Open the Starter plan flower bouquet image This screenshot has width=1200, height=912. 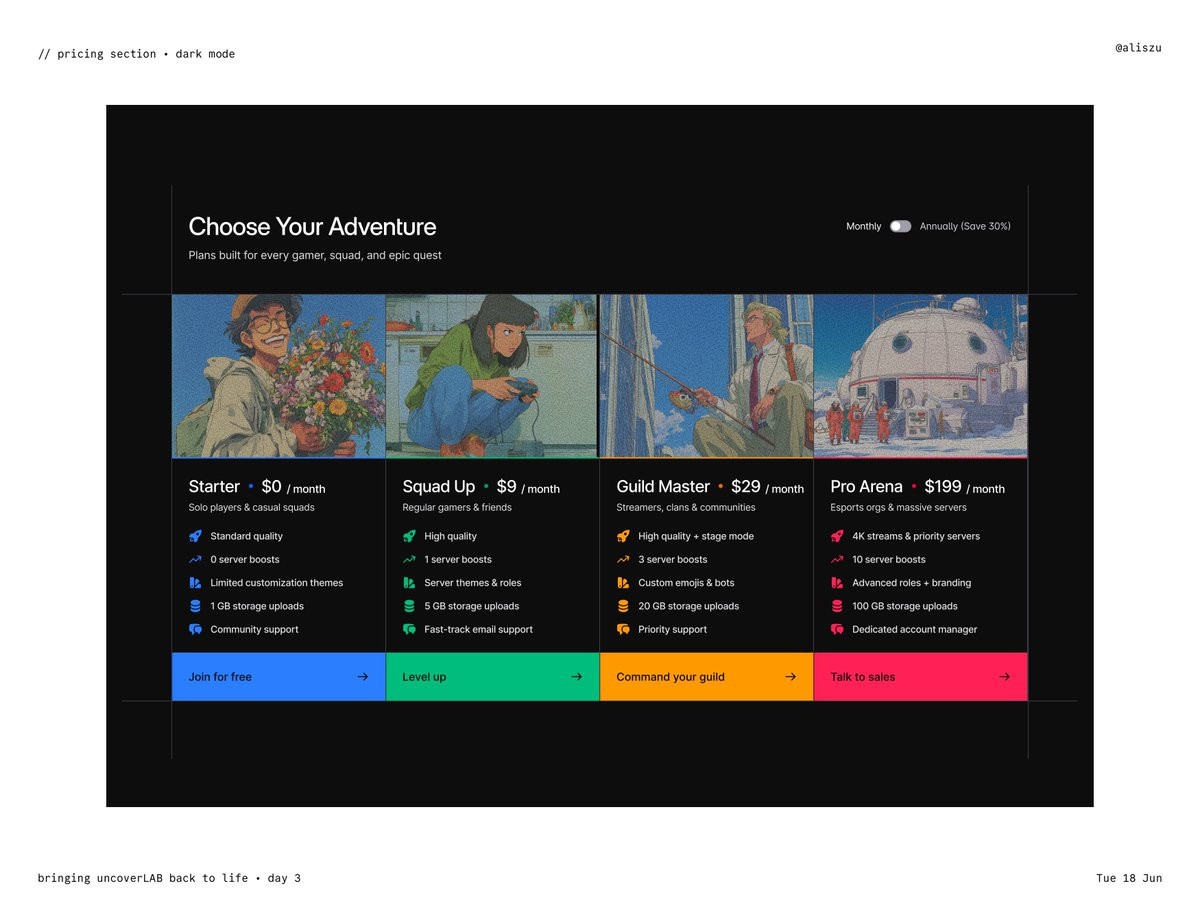(279, 376)
